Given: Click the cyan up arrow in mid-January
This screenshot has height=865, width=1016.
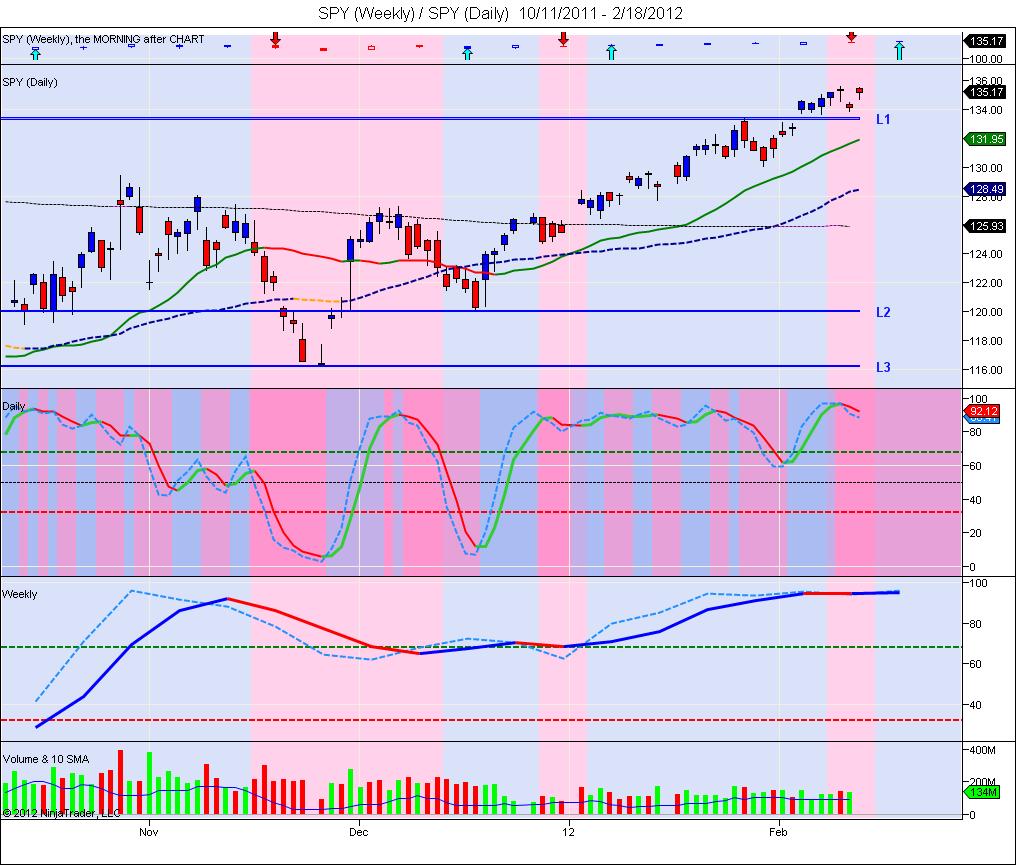Looking at the screenshot, I should [611, 52].
